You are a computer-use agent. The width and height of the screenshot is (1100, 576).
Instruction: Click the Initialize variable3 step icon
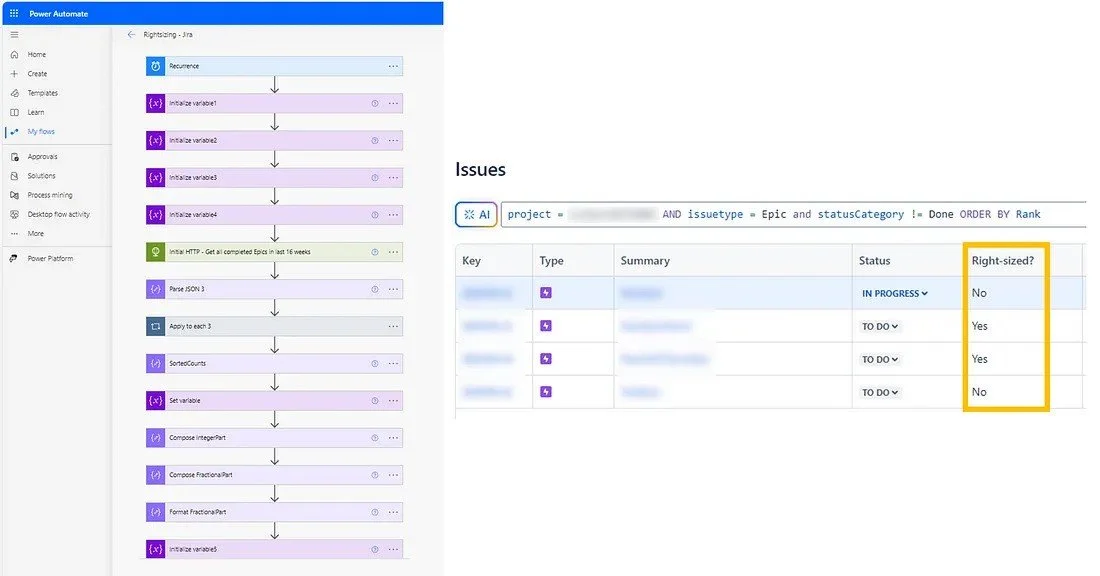[156, 178]
